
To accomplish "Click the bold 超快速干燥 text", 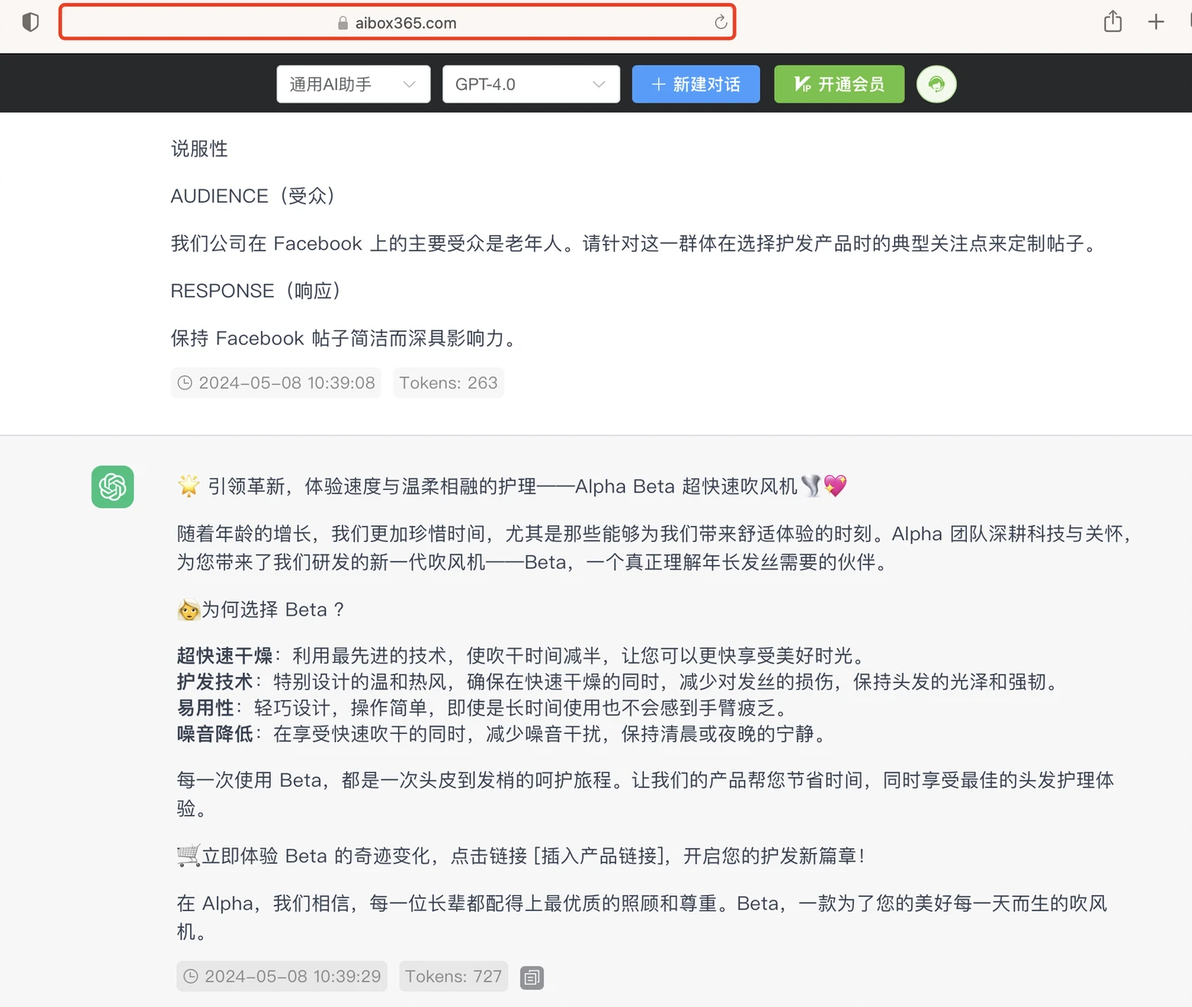I will [x=224, y=656].
